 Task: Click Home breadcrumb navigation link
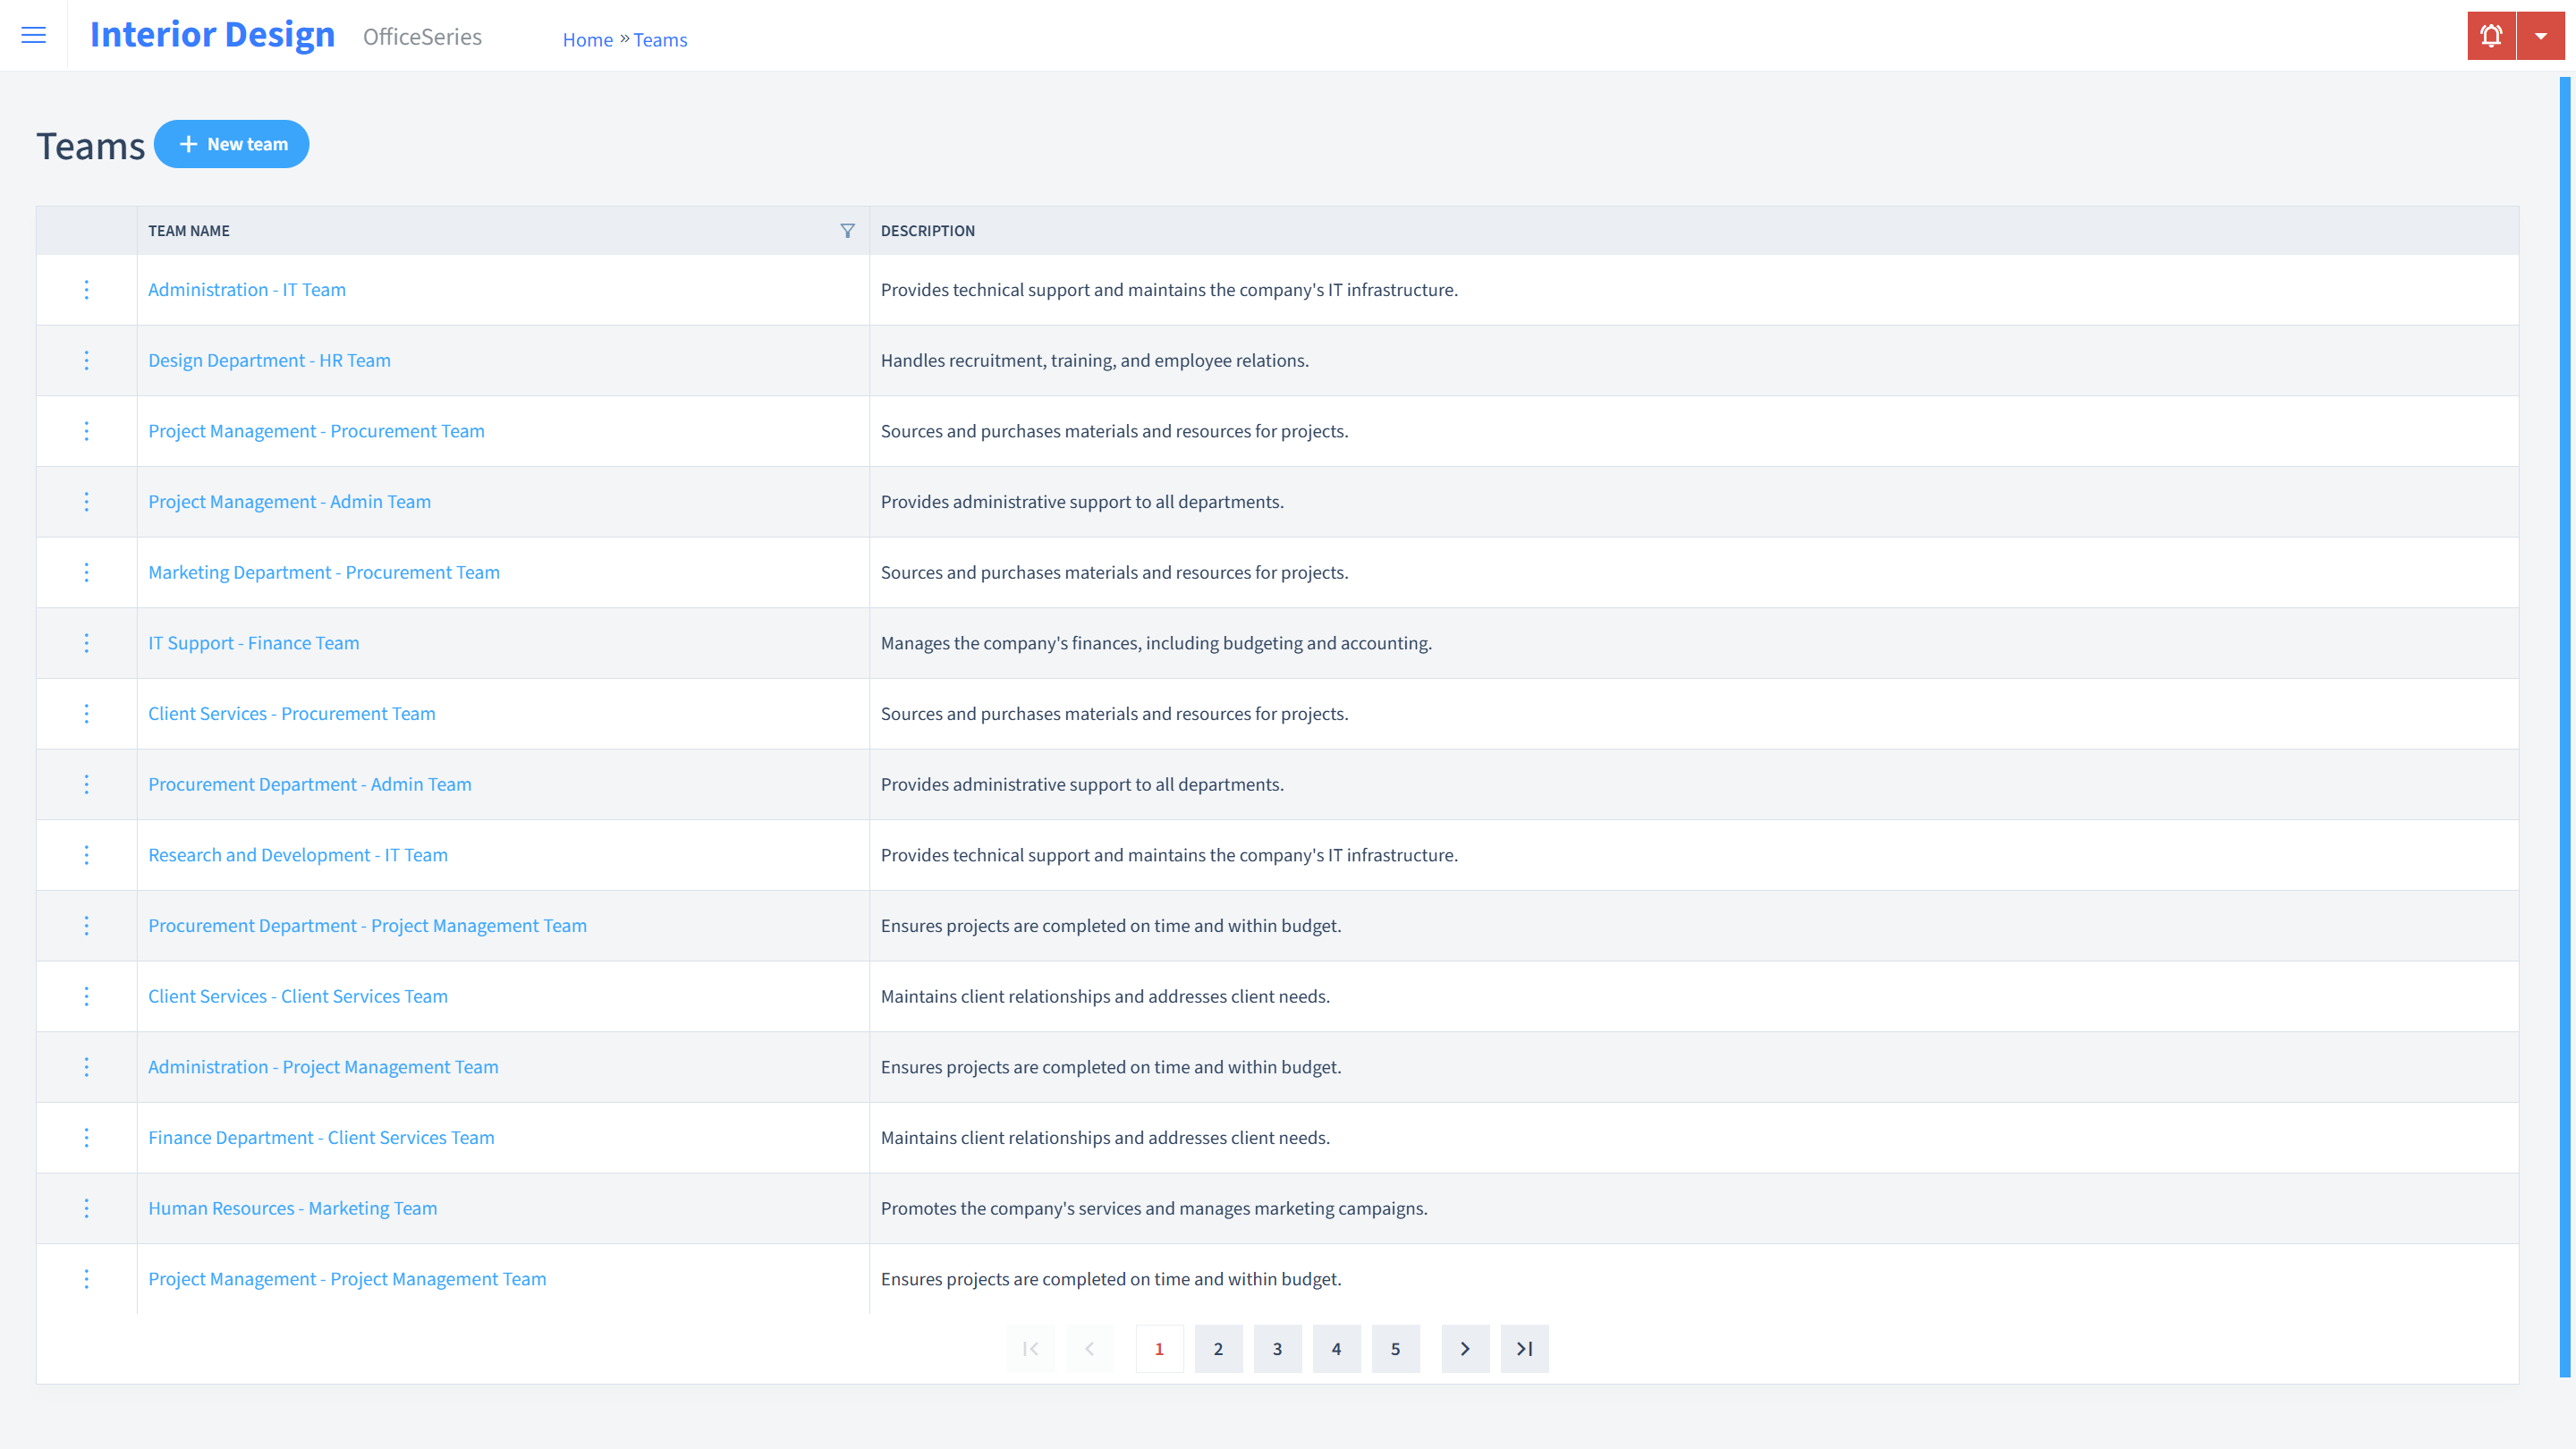pos(588,39)
